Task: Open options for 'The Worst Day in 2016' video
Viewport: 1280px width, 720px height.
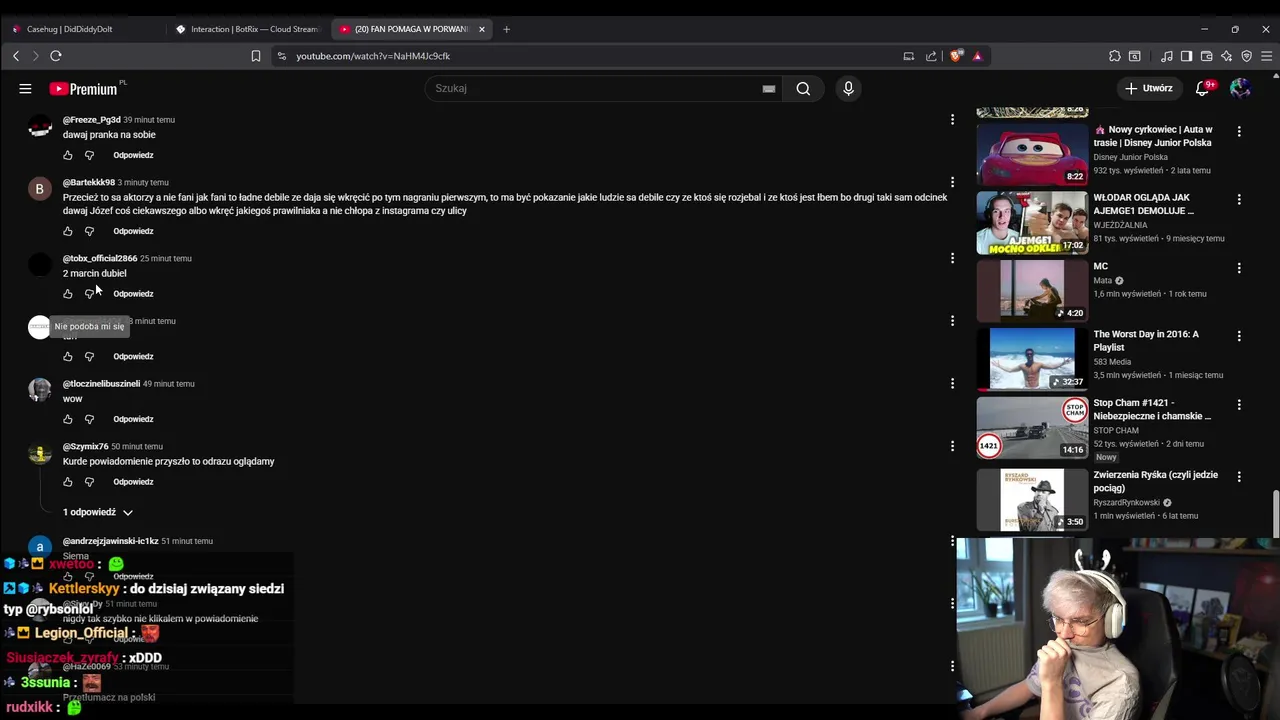Action: coord(1239,336)
